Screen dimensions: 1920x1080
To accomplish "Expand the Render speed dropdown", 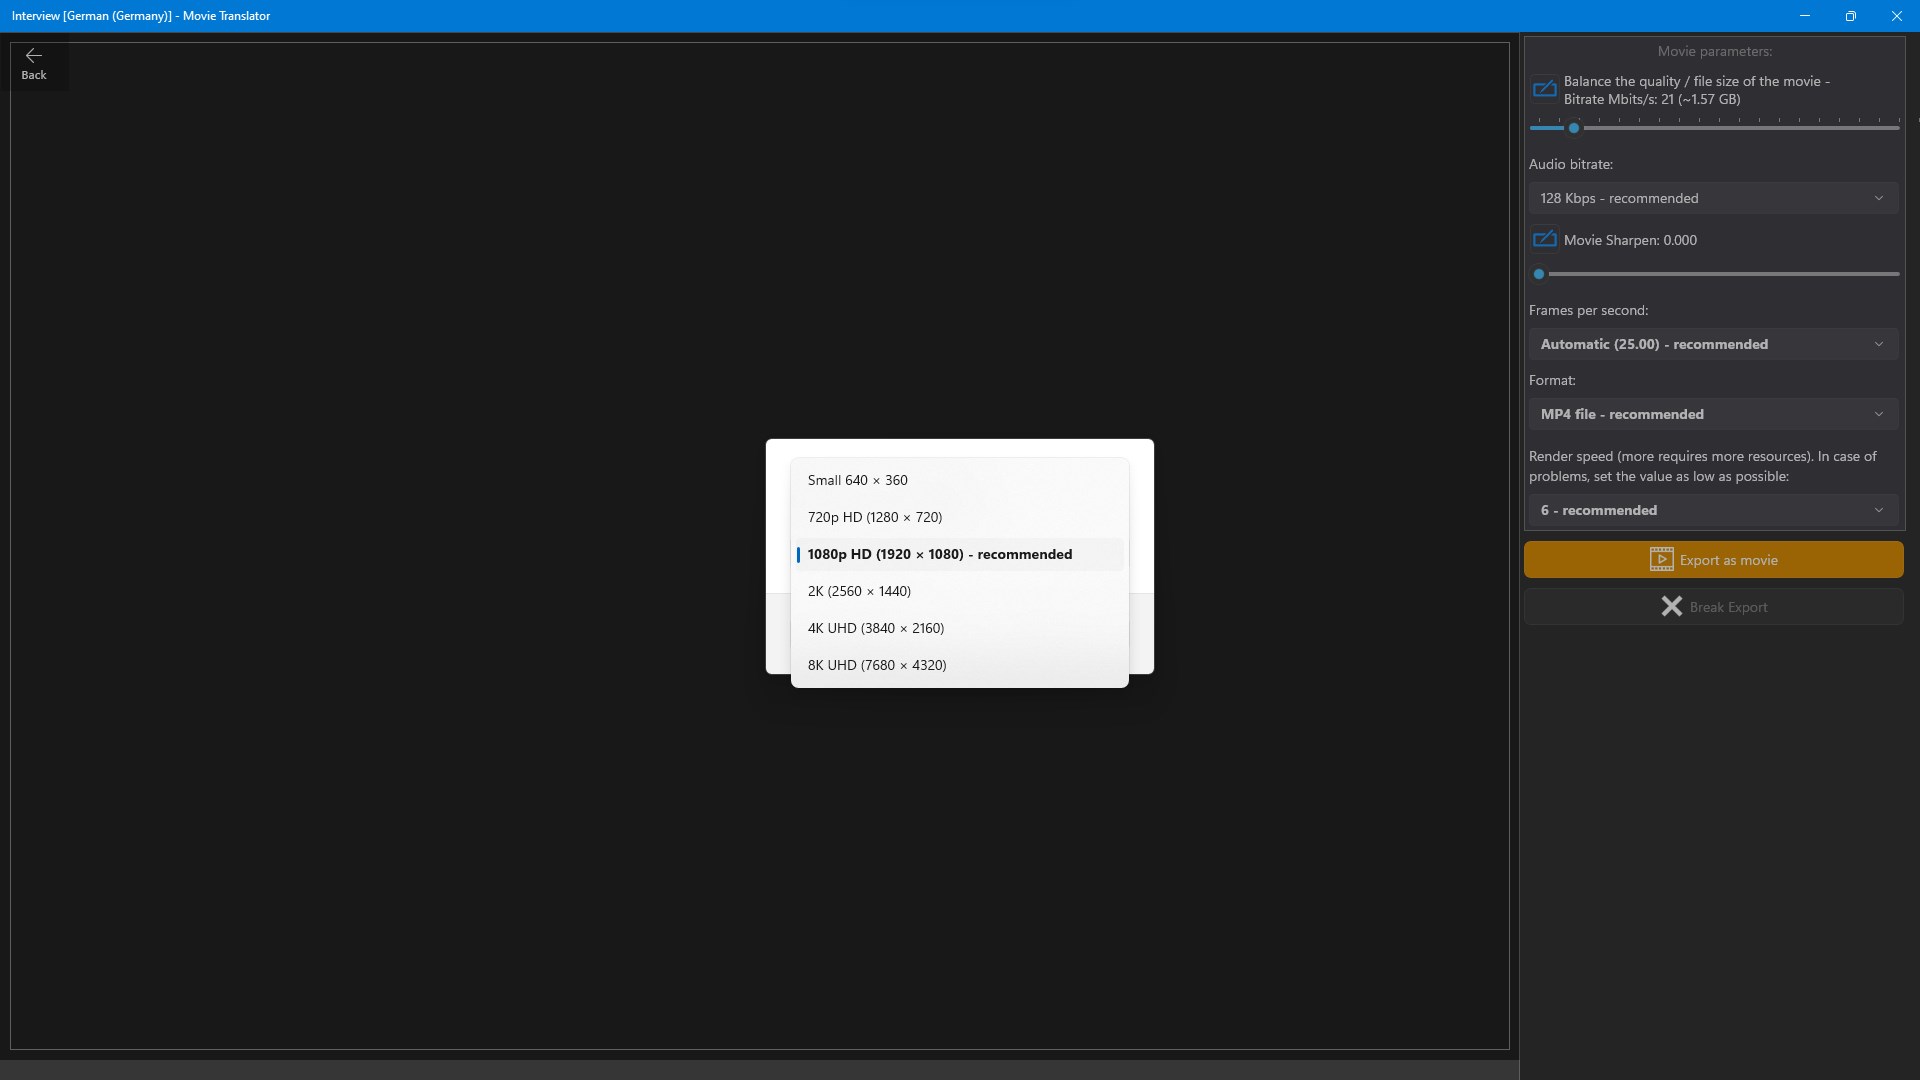I will click(1712, 510).
